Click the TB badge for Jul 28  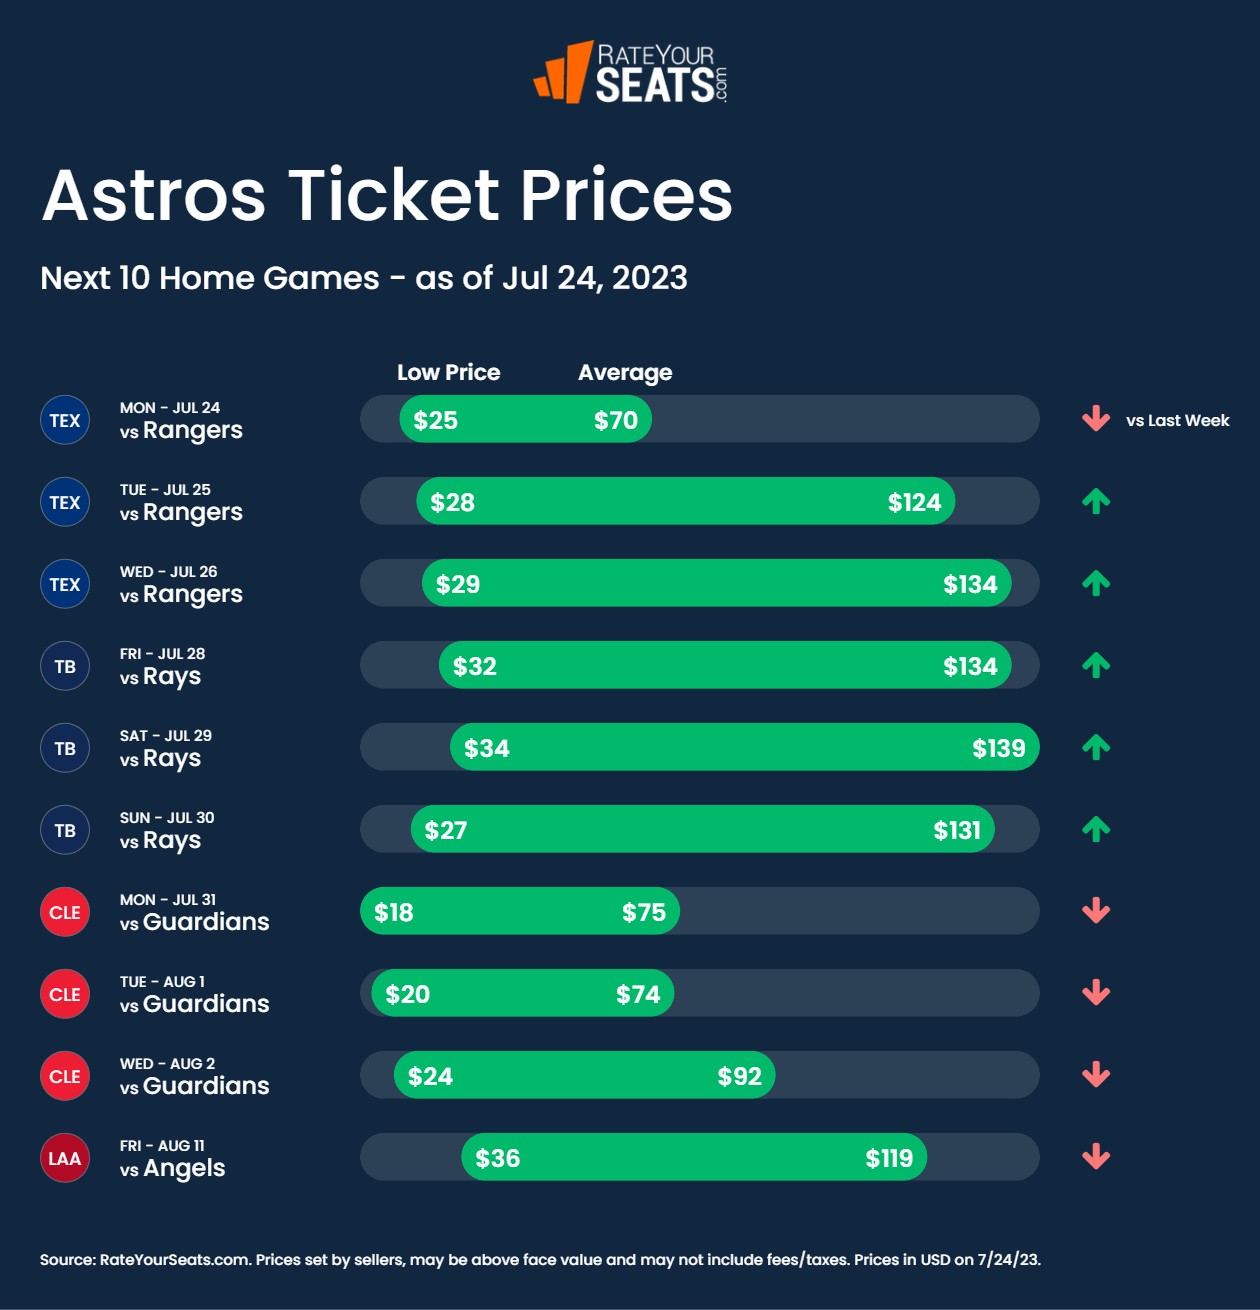65,666
